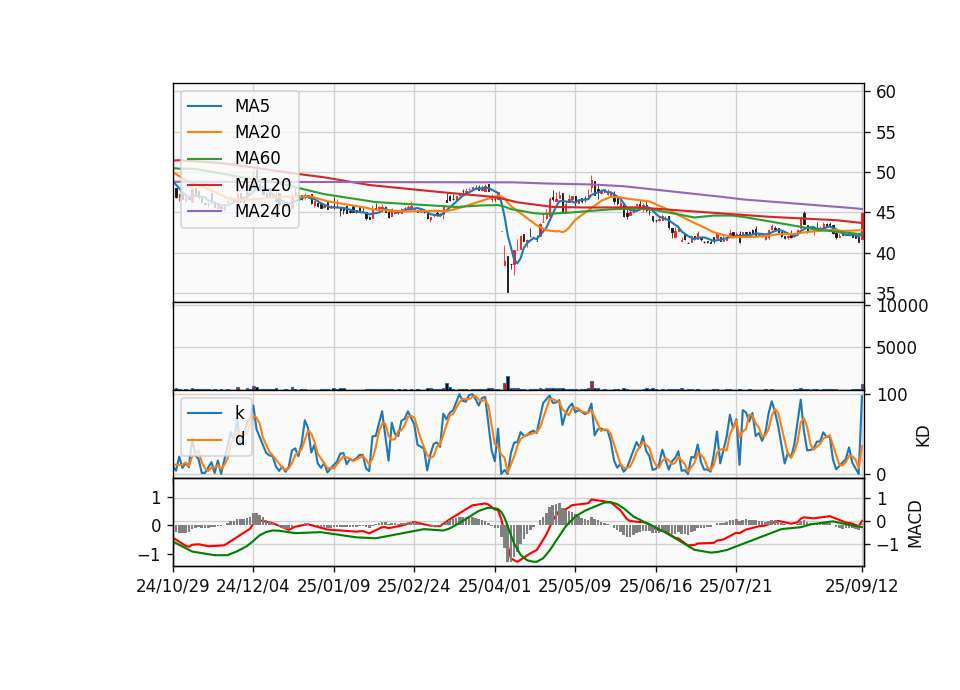Screen dimensions: 960x690
Task: Click the 25/02/24 date axis label
Action: click(414, 586)
